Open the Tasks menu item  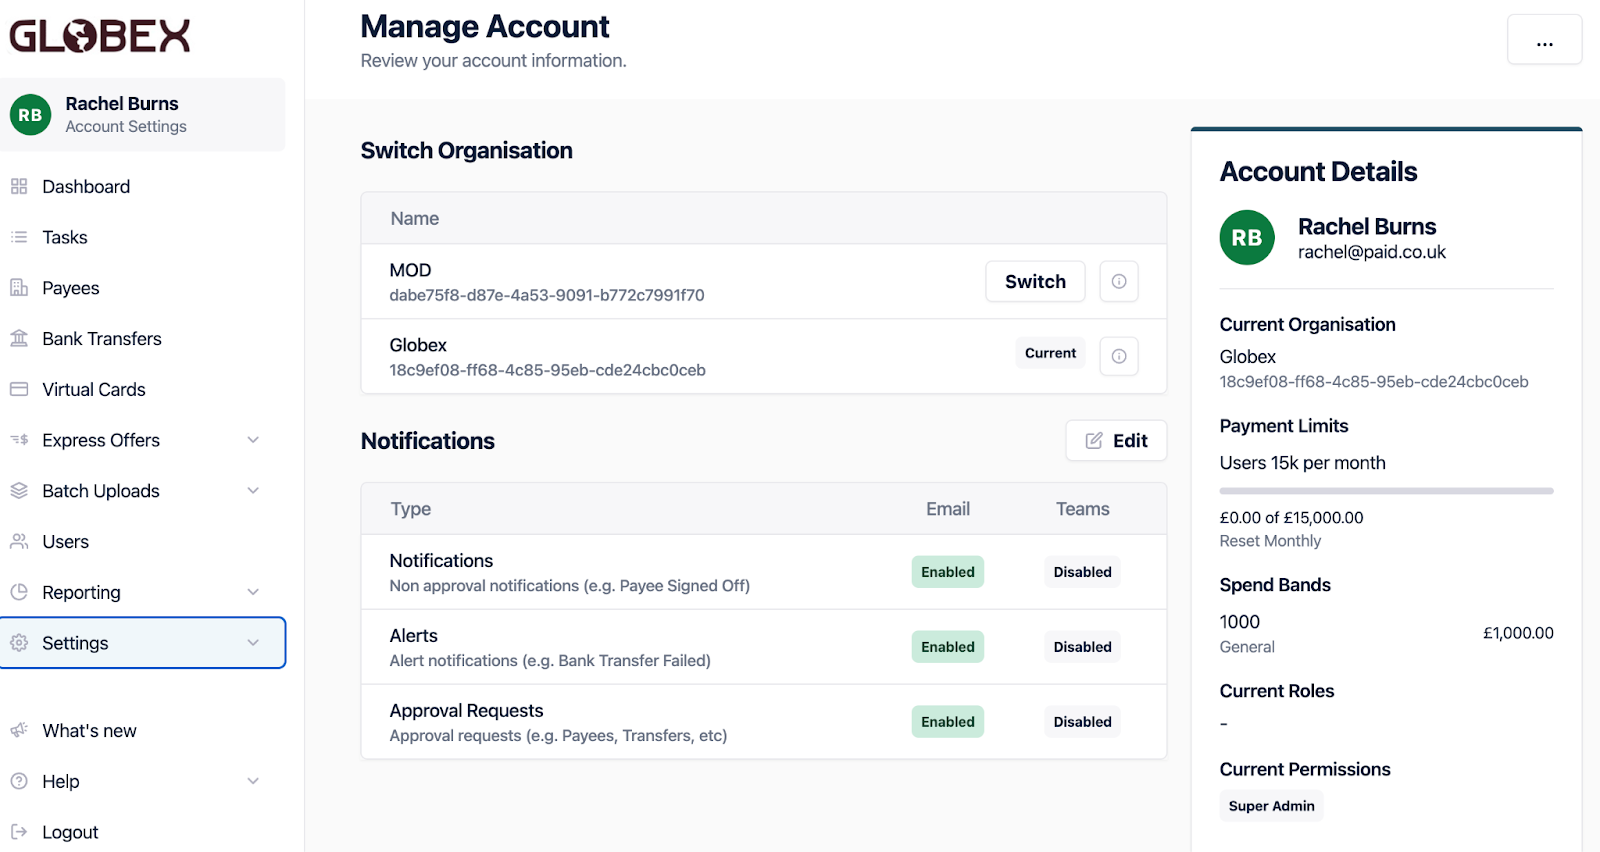tap(65, 238)
